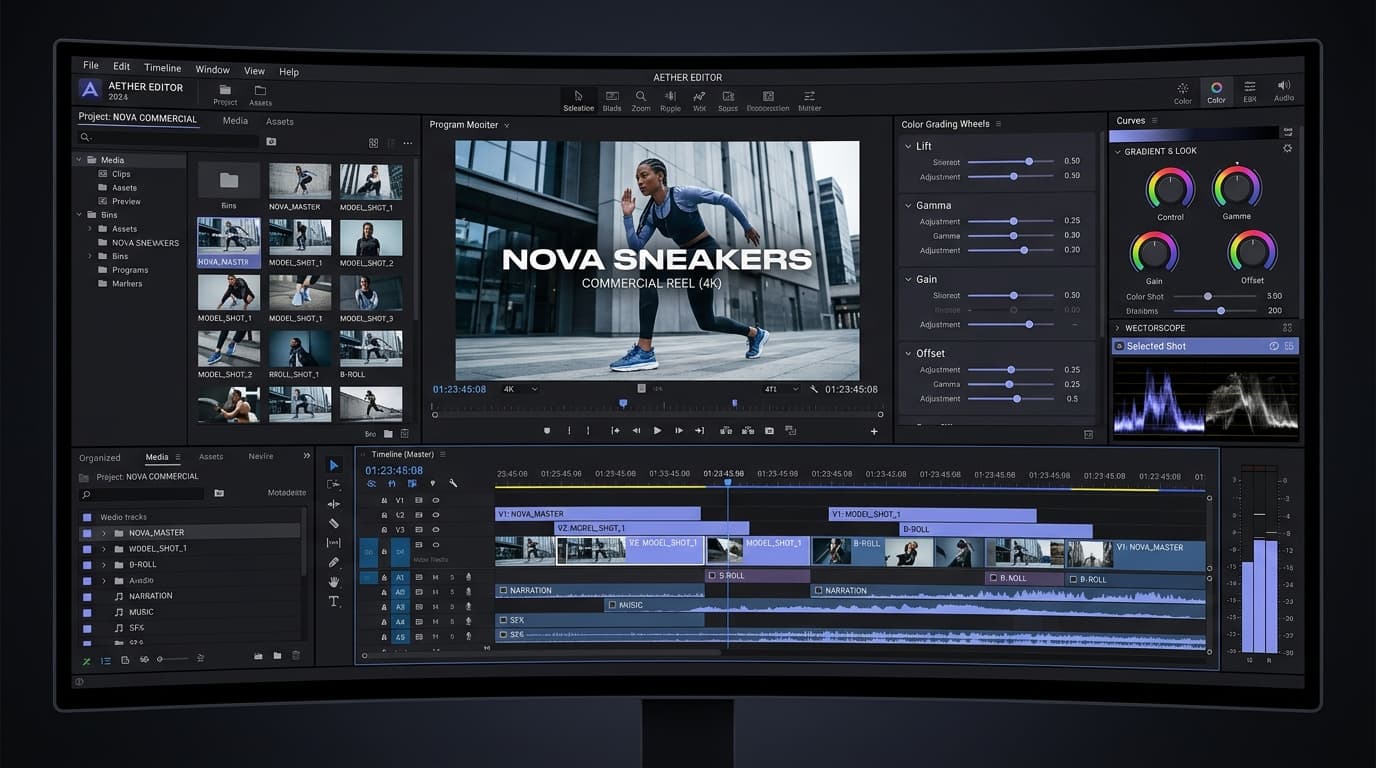Open the Window menu
1376x768 pixels.
pyautogui.click(x=212, y=70)
